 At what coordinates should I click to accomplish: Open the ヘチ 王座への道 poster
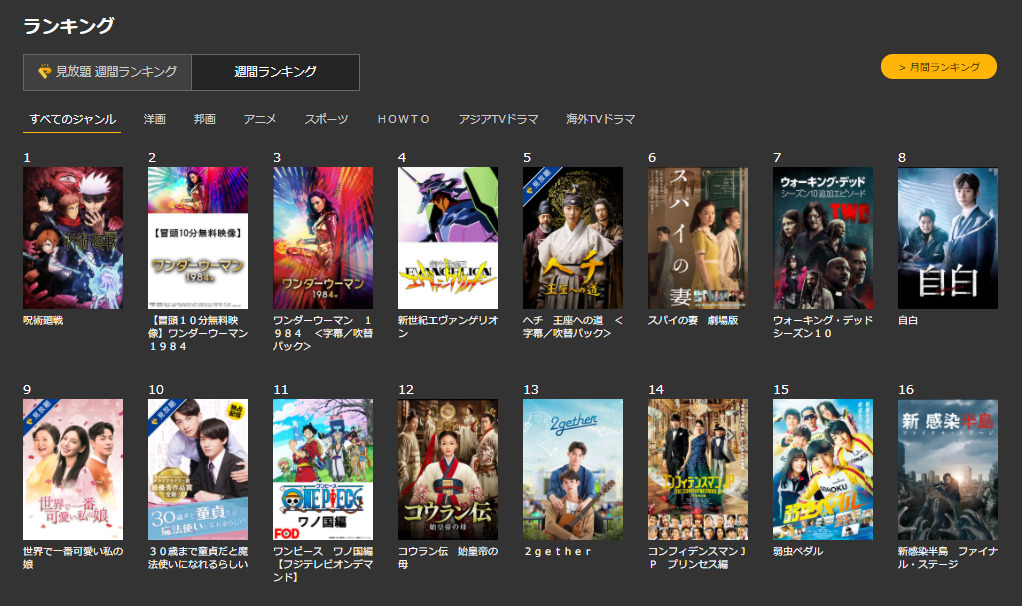click(573, 238)
